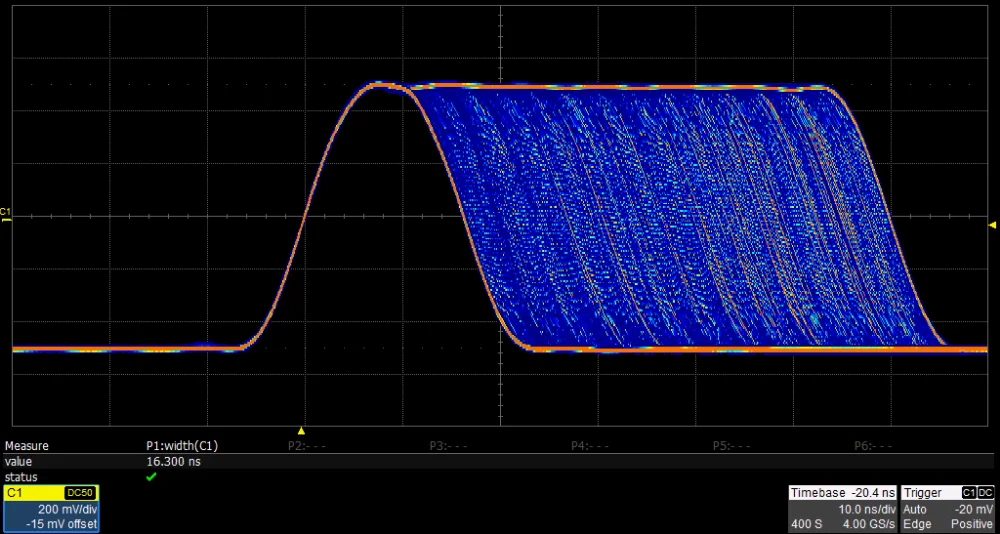
Task: Click the Measure table header label
Action: tap(27, 446)
